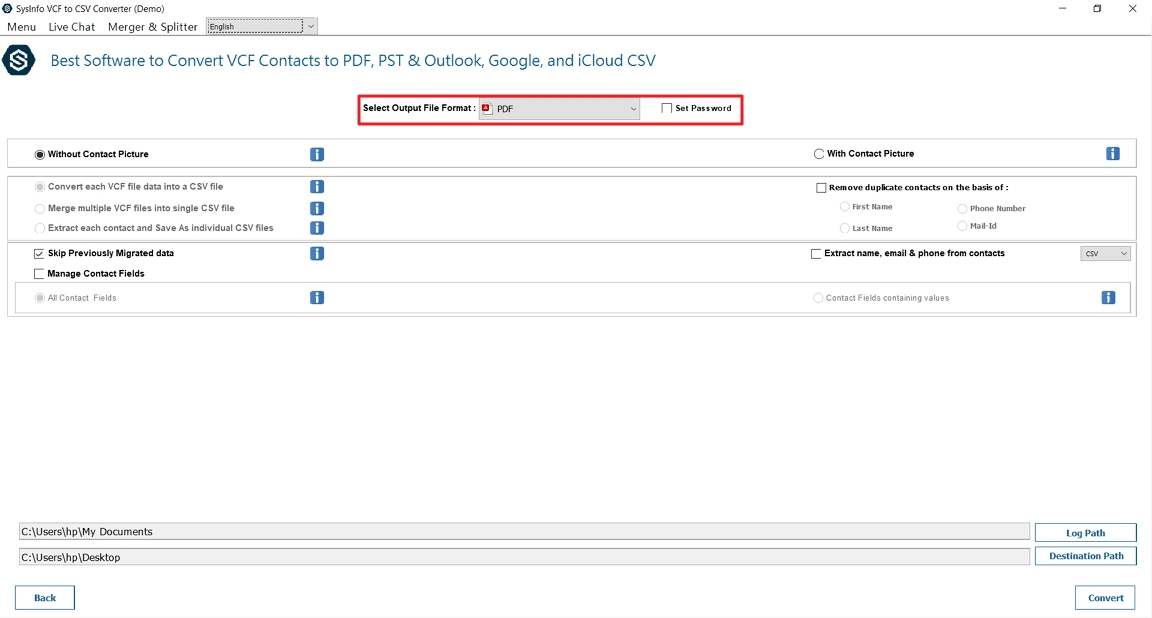Choose Mail-Id duplicate criterion

tap(962, 226)
